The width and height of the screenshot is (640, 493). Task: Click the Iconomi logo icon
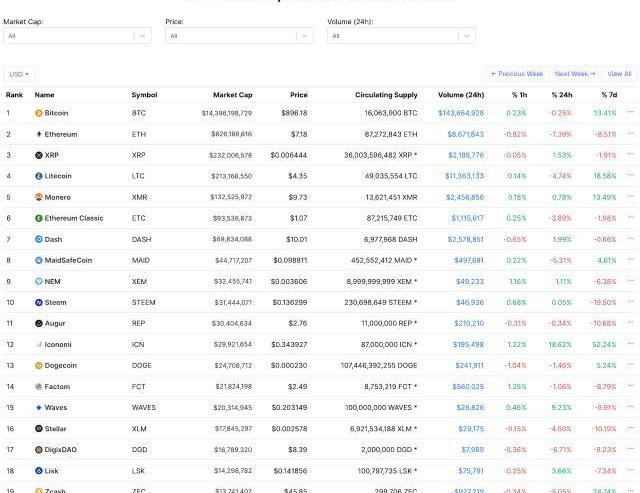point(39,344)
